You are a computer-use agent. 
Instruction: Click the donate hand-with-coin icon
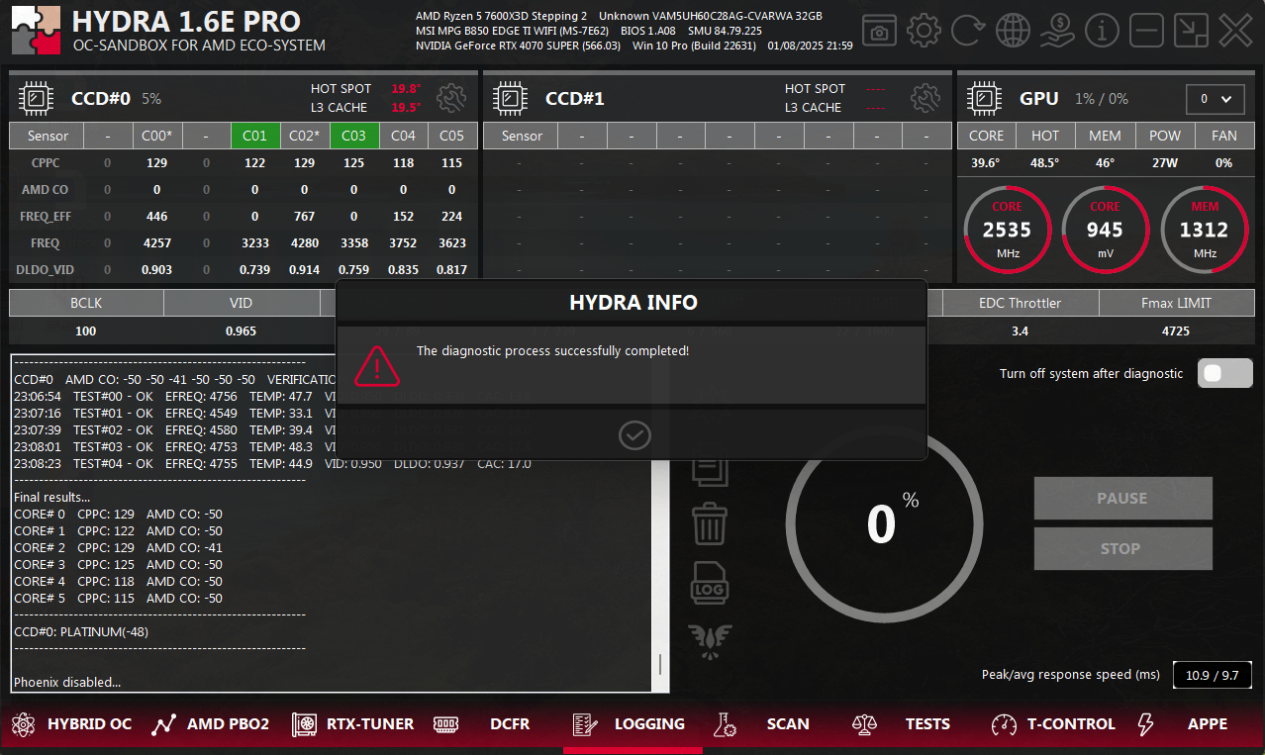pyautogui.click(x=1057, y=31)
